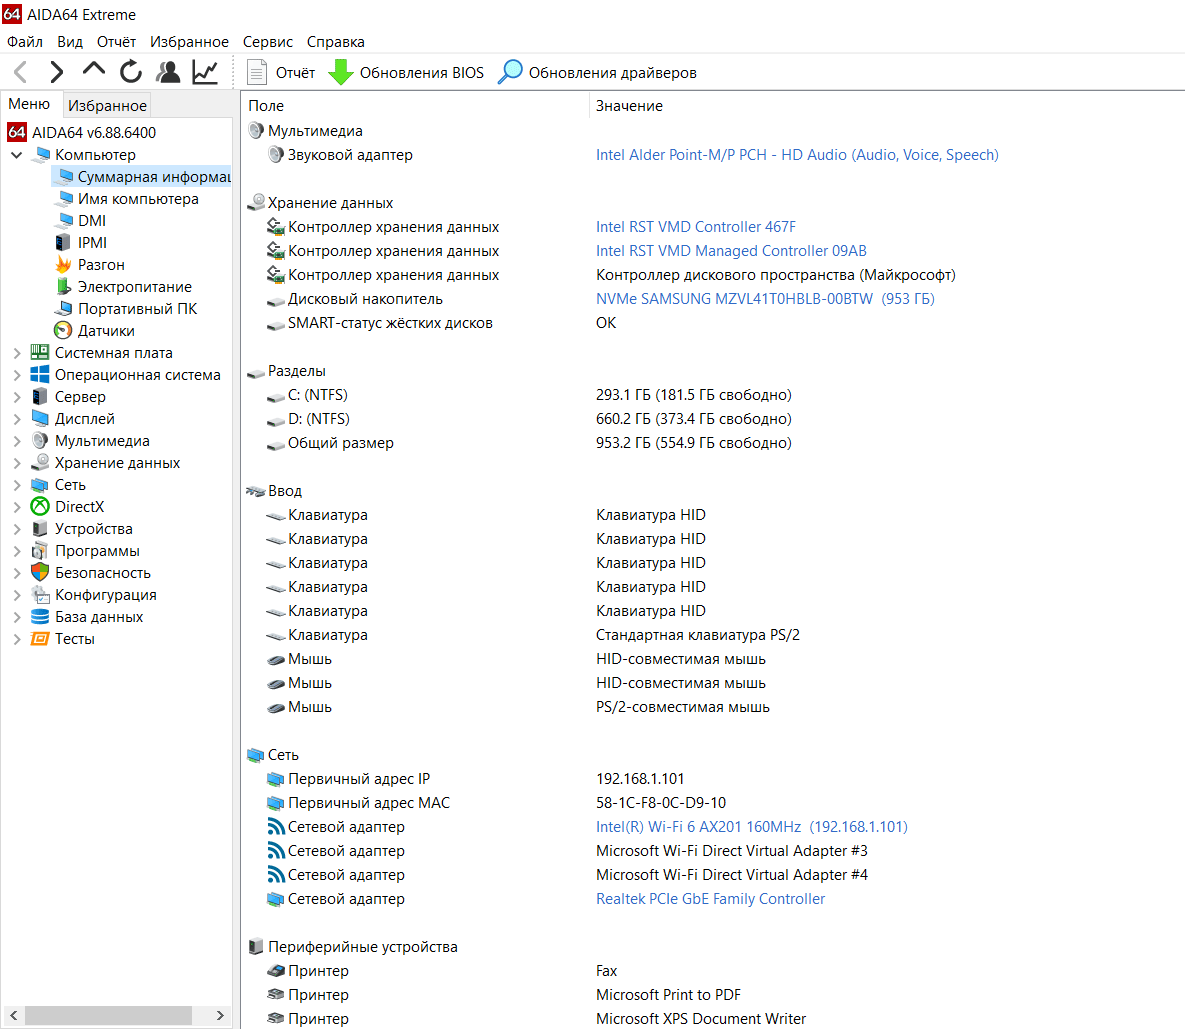Select the Общий размер row
The width and height of the screenshot is (1185, 1029).
tap(712, 443)
